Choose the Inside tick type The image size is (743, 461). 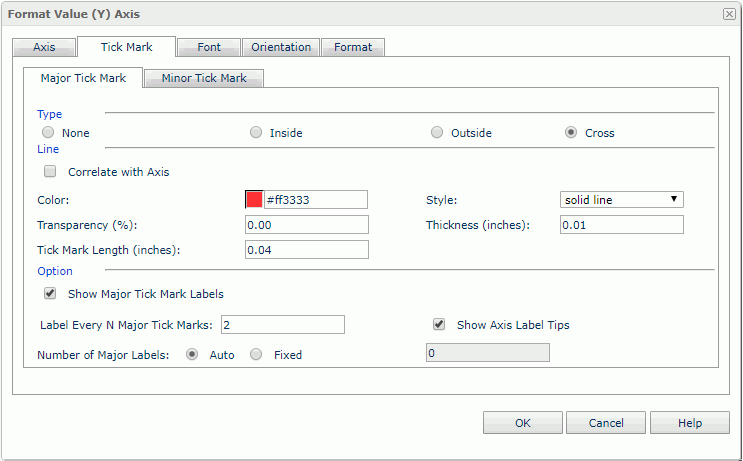point(256,133)
